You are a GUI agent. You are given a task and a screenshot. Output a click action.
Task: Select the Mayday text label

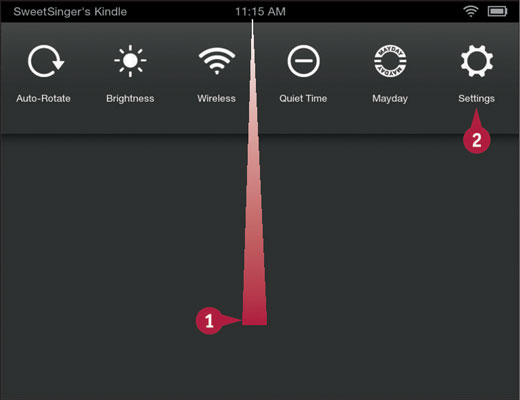(390, 99)
